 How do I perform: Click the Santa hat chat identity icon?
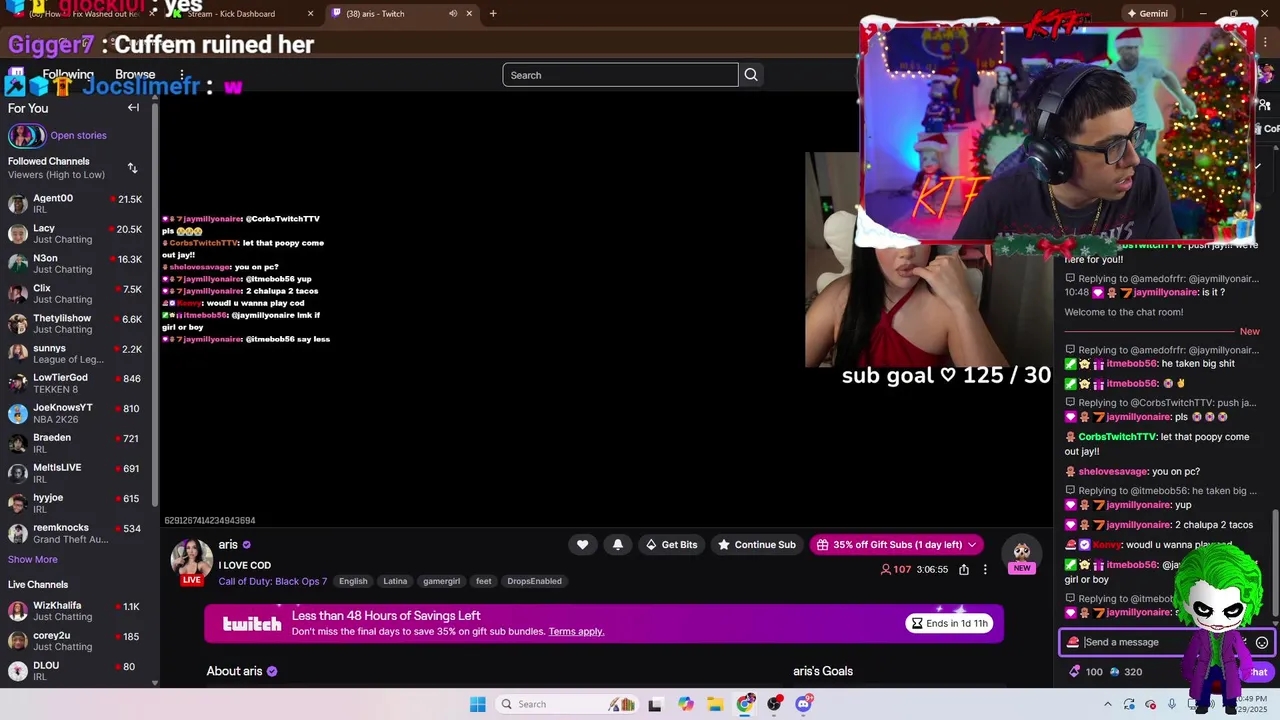click(1073, 643)
